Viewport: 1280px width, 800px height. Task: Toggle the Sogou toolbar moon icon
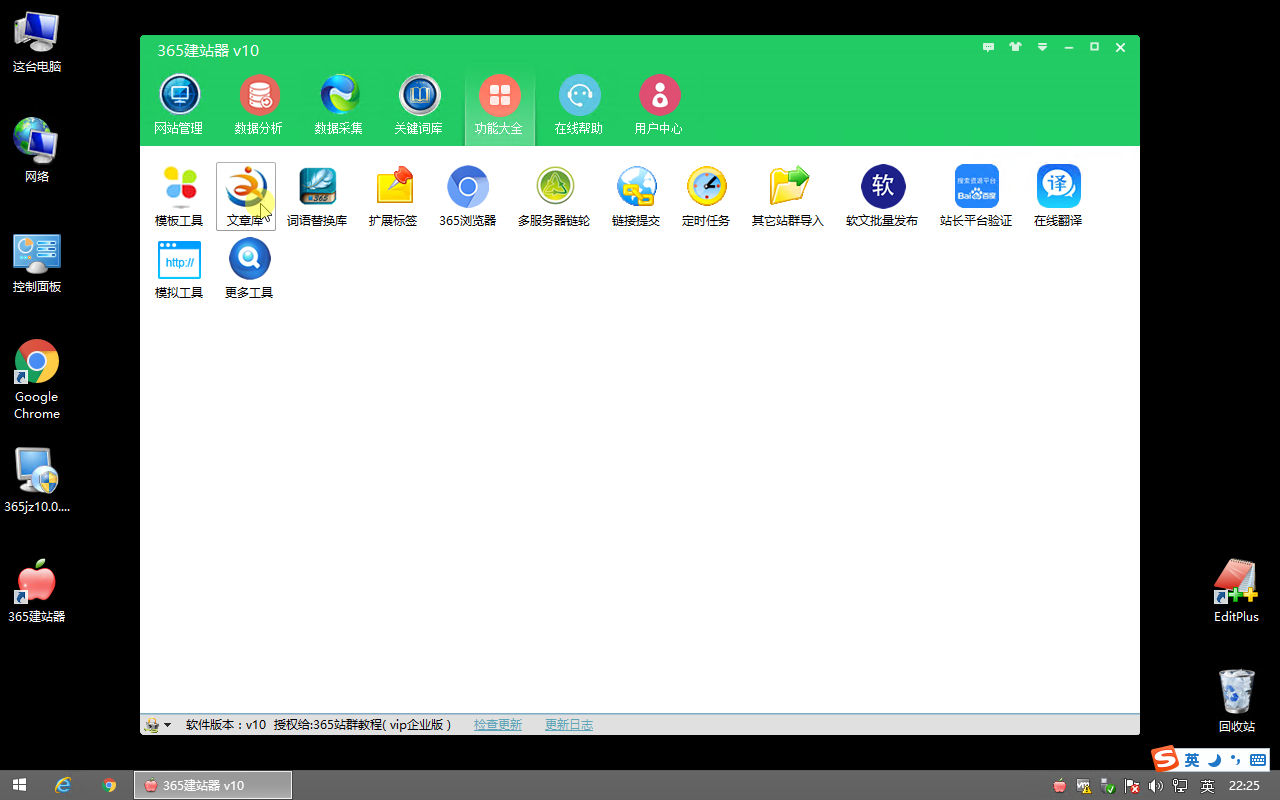click(x=1214, y=760)
